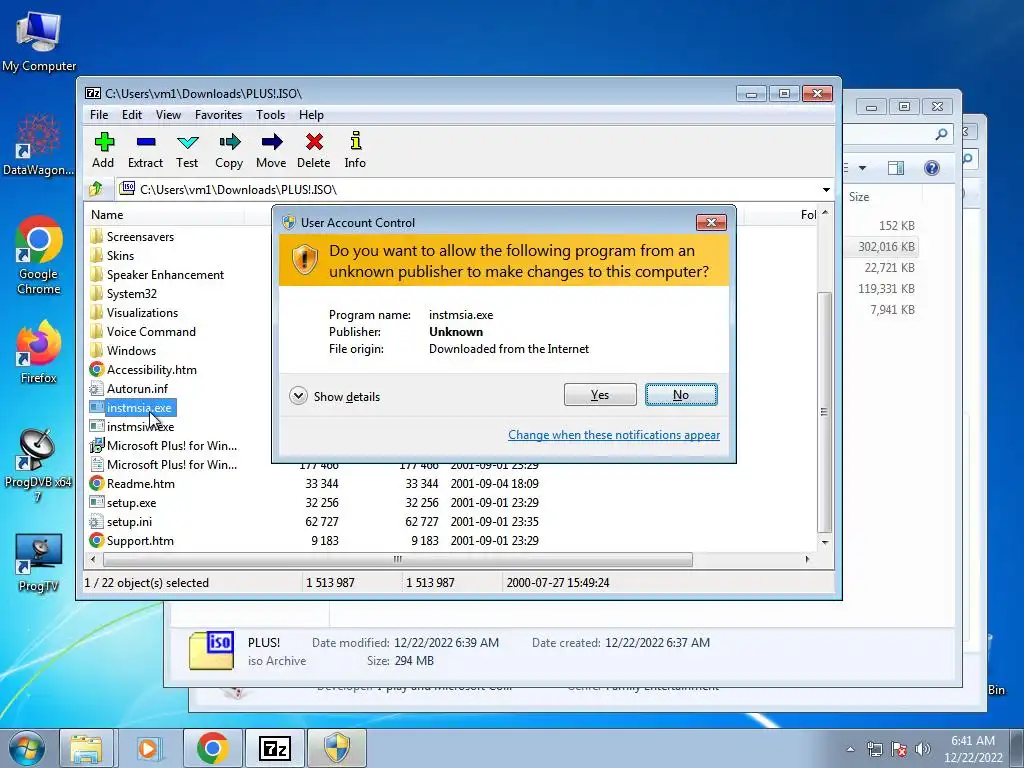
Task: Click the horizontal scrollbar in the 7-Zip file list
Action: click(x=397, y=559)
